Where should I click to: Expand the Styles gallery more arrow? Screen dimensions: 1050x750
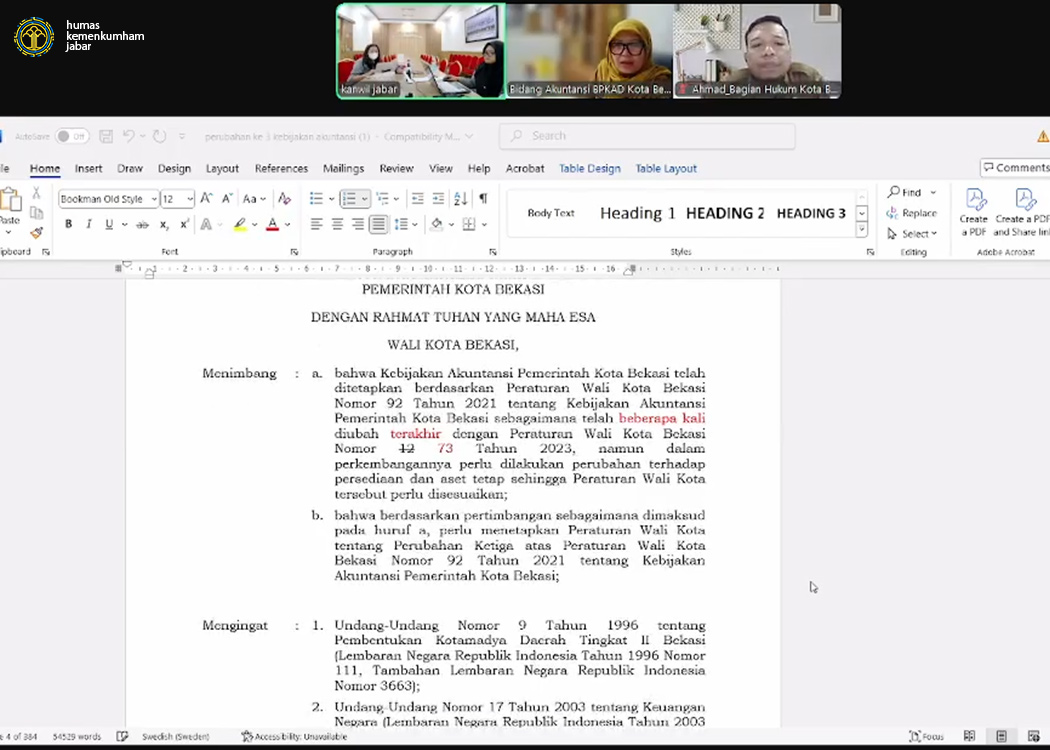pyautogui.click(x=862, y=230)
